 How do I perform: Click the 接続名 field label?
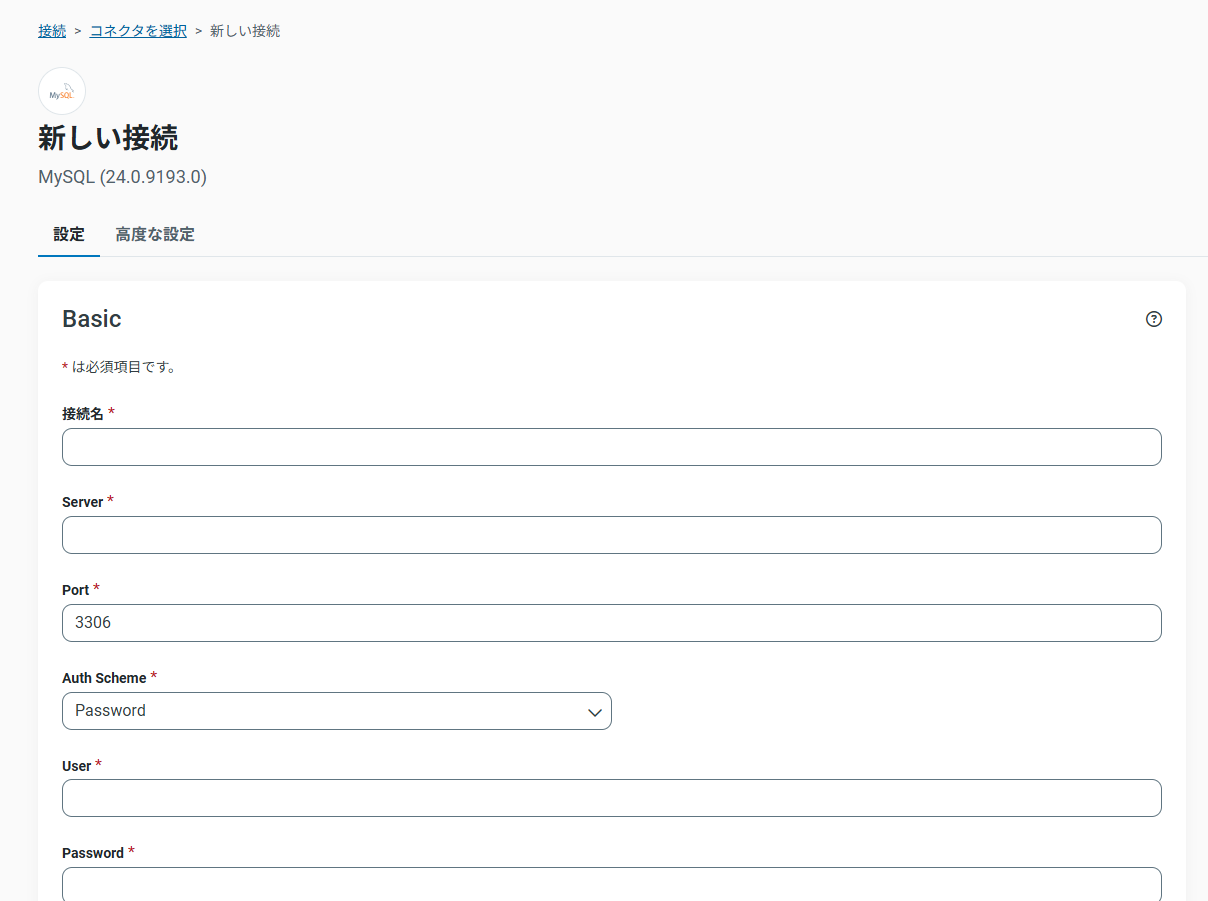pos(83,414)
